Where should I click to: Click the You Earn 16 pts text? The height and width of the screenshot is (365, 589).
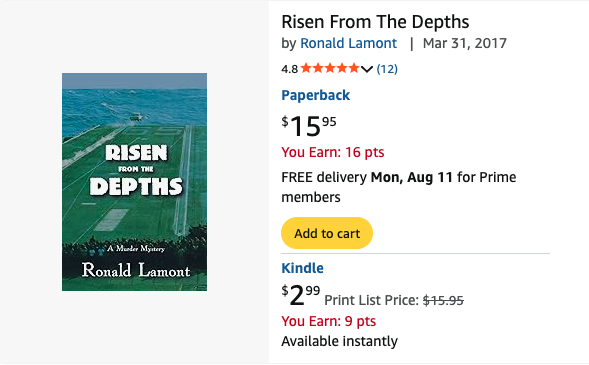(x=333, y=152)
